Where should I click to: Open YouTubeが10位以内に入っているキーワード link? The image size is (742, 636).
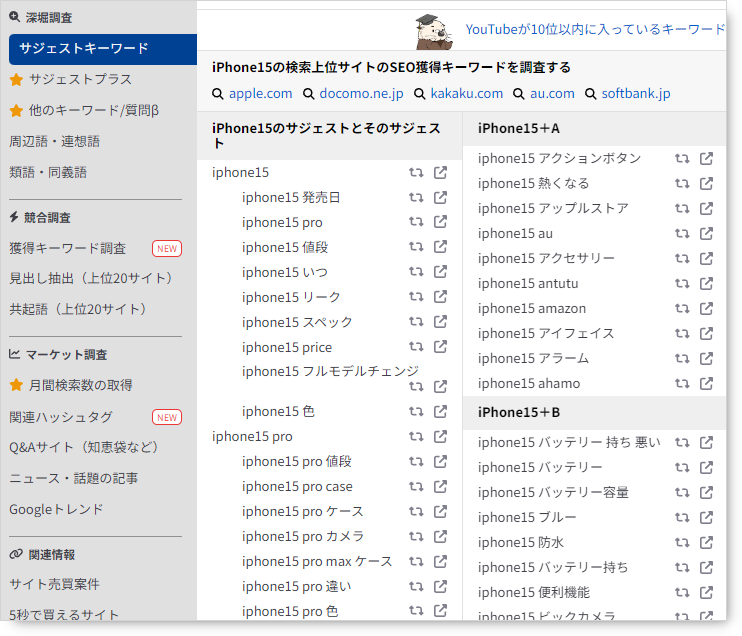pos(595,29)
